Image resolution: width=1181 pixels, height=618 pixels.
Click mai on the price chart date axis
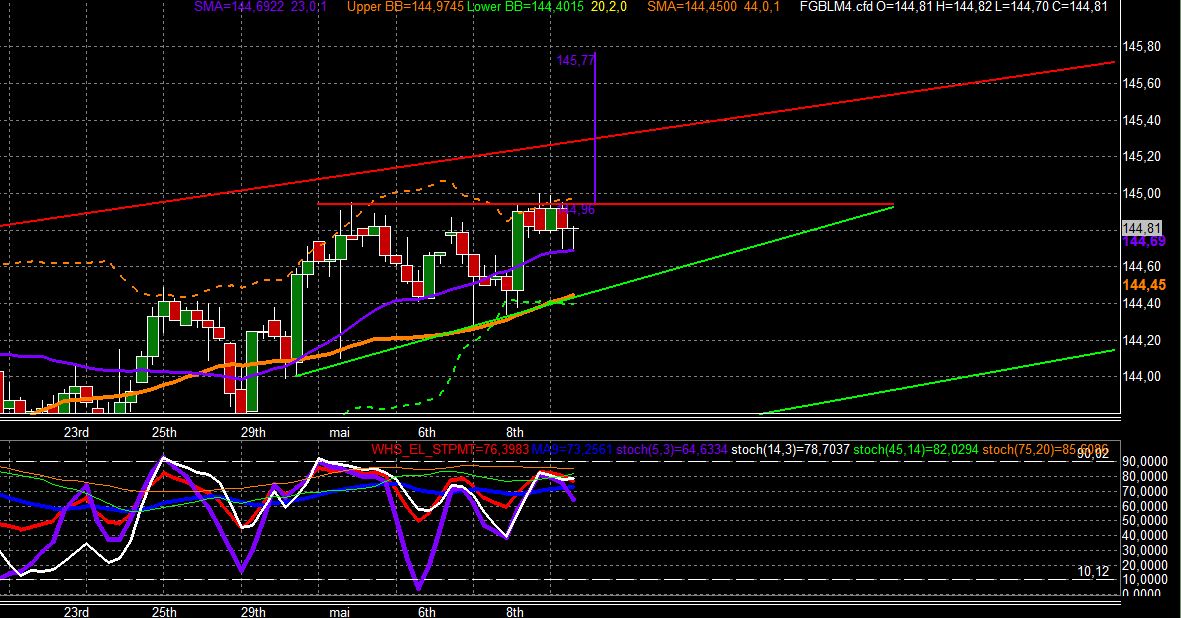(x=340, y=432)
